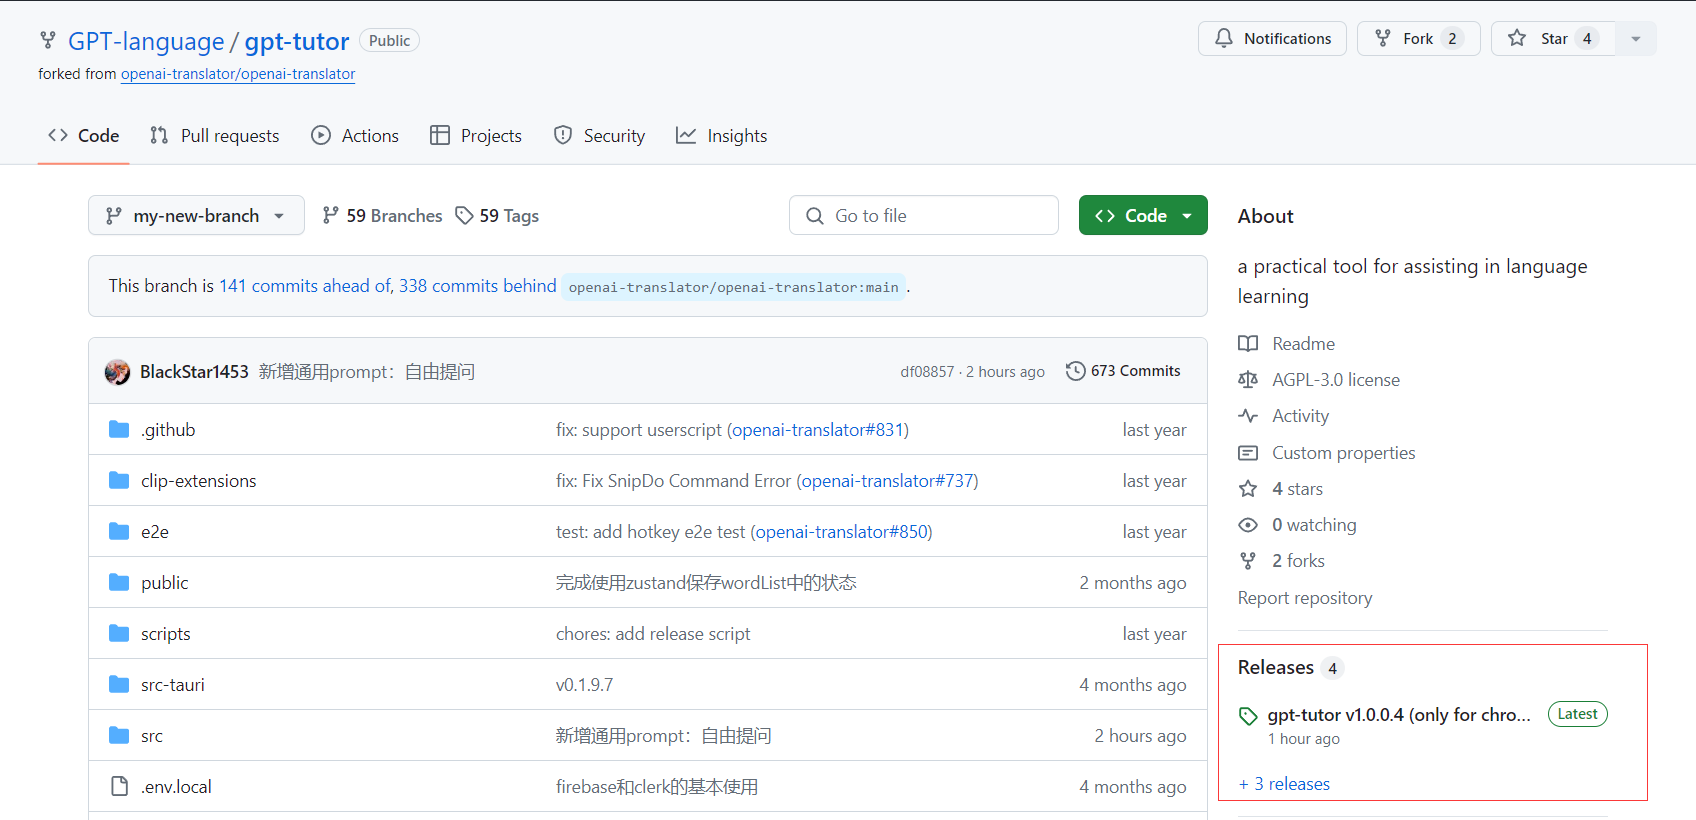The height and width of the screenshot is (820, 1696).
Task: Open the openai-translator#831 issue link
Action: (818, 430)
